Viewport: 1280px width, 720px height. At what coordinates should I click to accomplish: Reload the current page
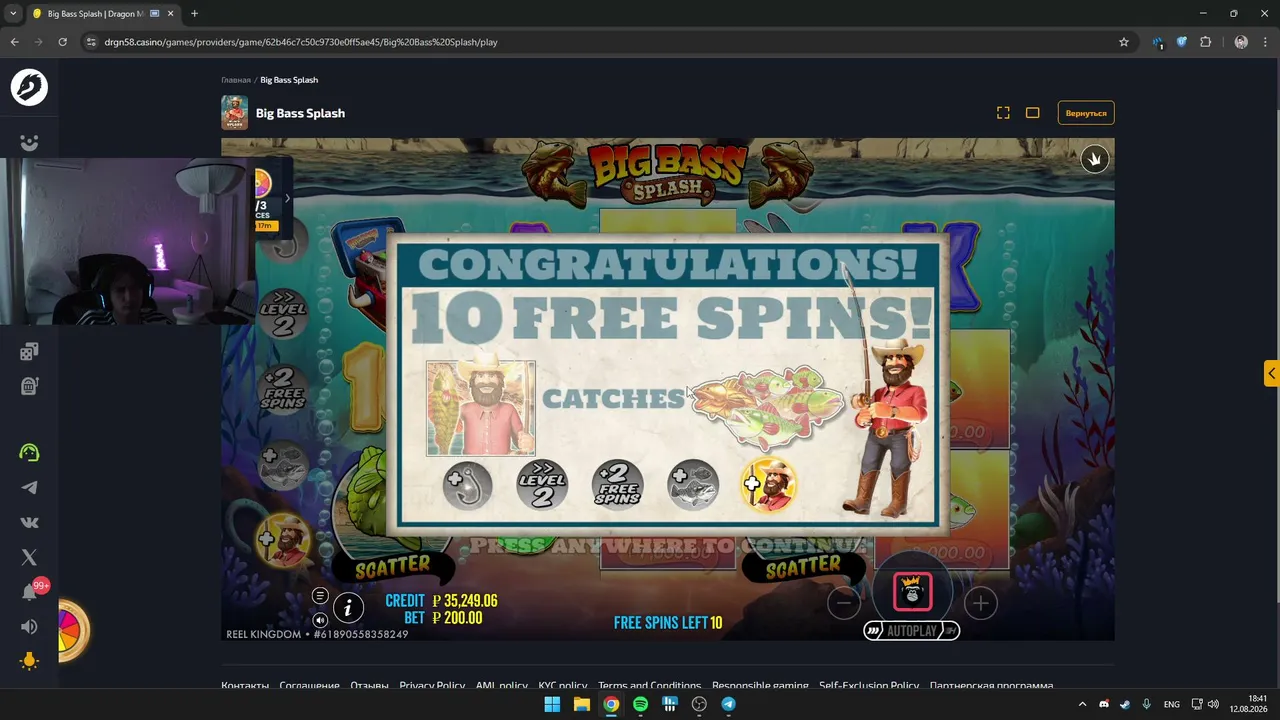(x=62, y=42)
